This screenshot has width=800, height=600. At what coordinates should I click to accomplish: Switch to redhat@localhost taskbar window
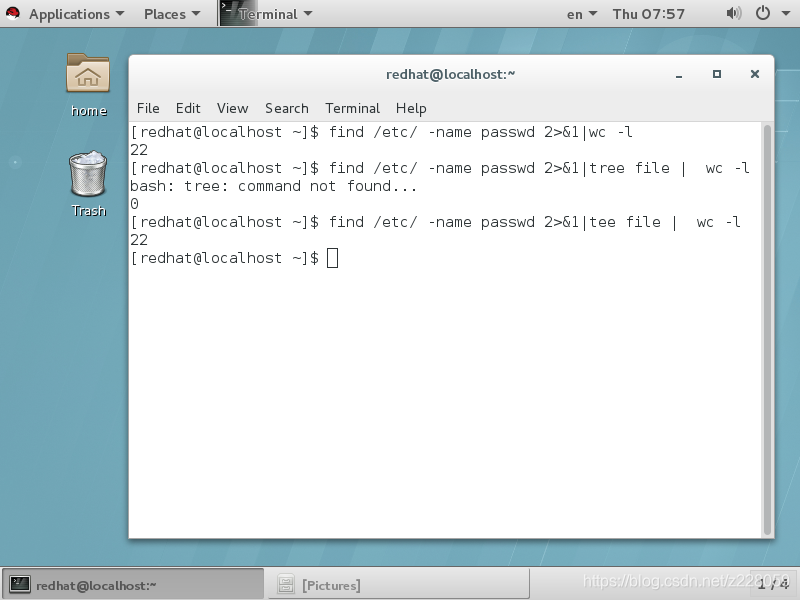(133, 584)
